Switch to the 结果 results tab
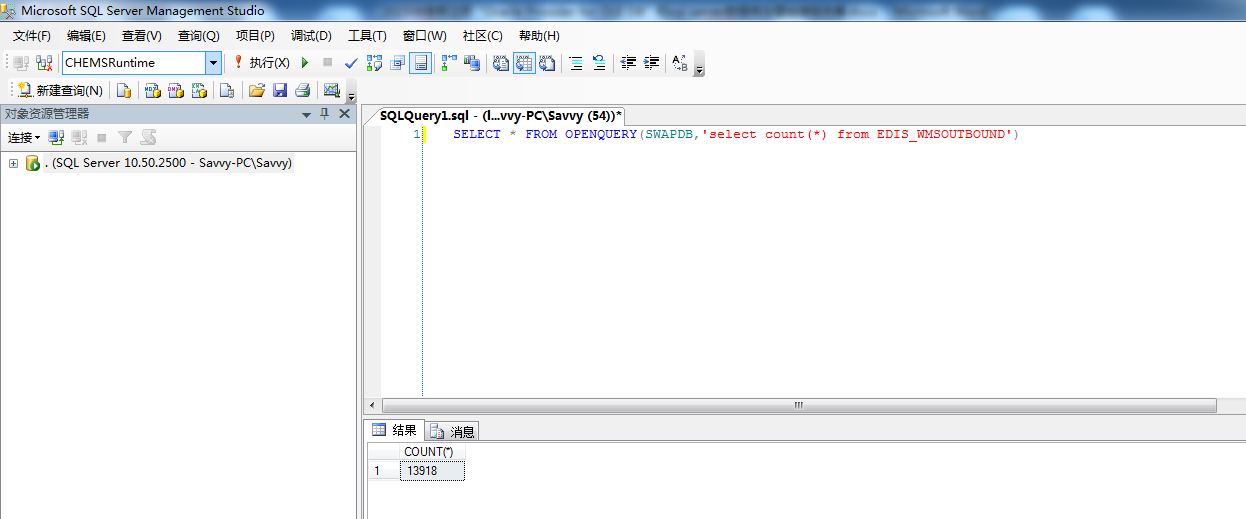The height and width of the screenshot is (519, 1246). [395, 430]
